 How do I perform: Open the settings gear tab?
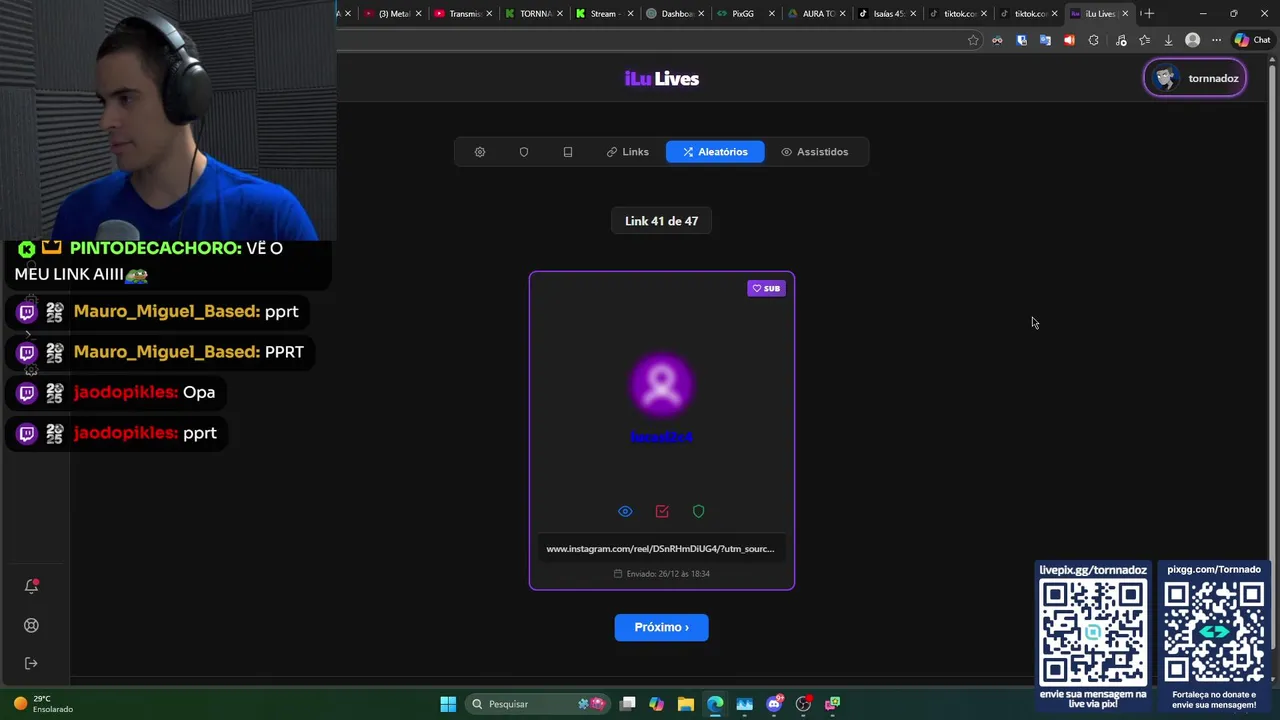[480, 152]
